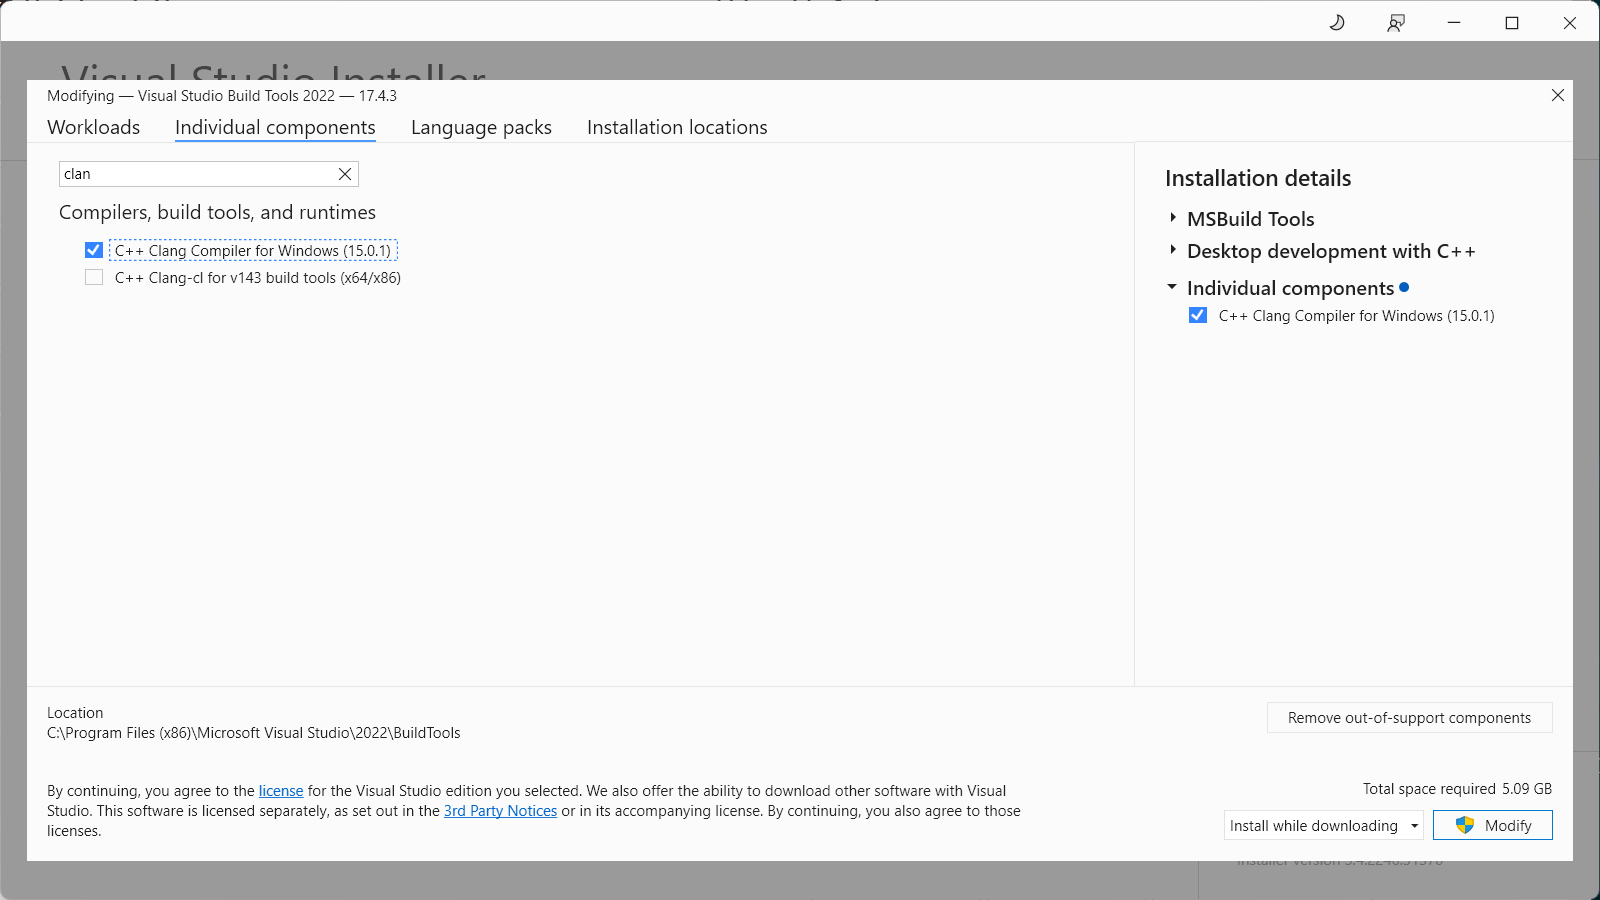The image size is (1600, 900).
Task: Expand Desktop development with C++ node
Action: (1173, 250)
